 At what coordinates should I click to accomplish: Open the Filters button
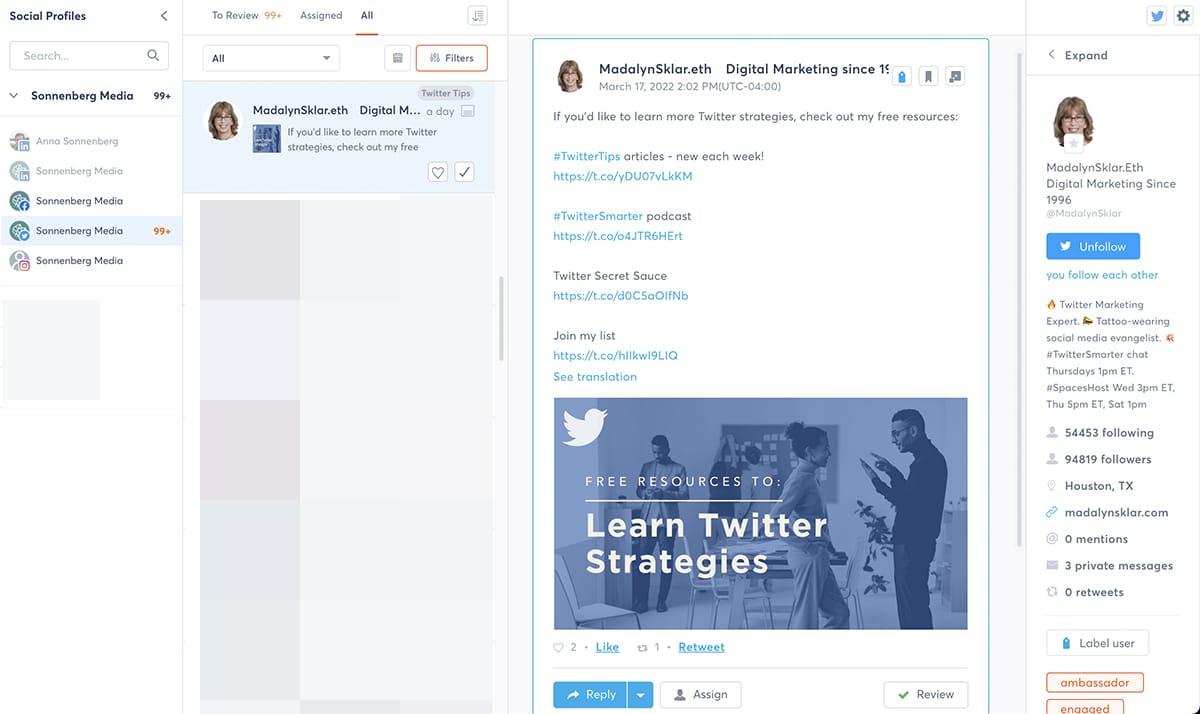(x=452, y=58)
